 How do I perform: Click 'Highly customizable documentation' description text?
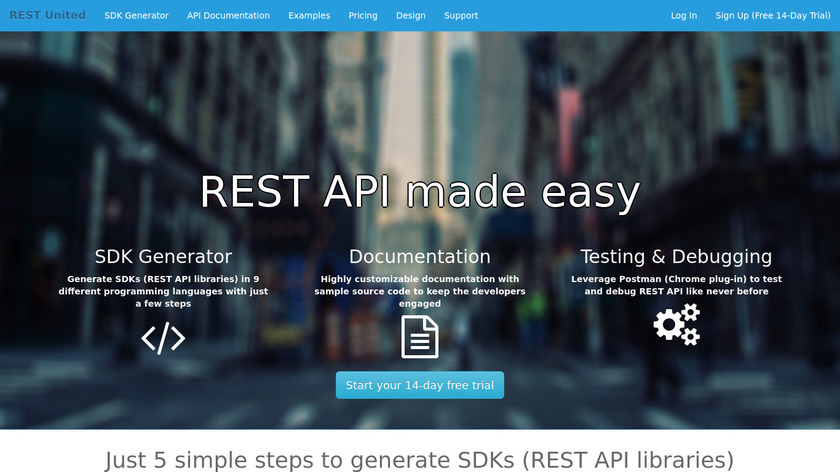pos(419,291)
